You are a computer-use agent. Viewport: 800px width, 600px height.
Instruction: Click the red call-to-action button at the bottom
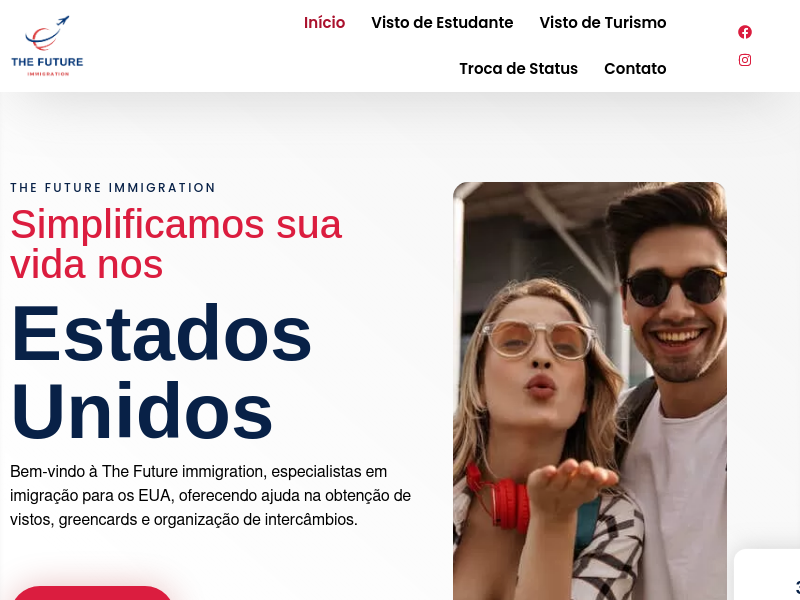click(92, 593)
